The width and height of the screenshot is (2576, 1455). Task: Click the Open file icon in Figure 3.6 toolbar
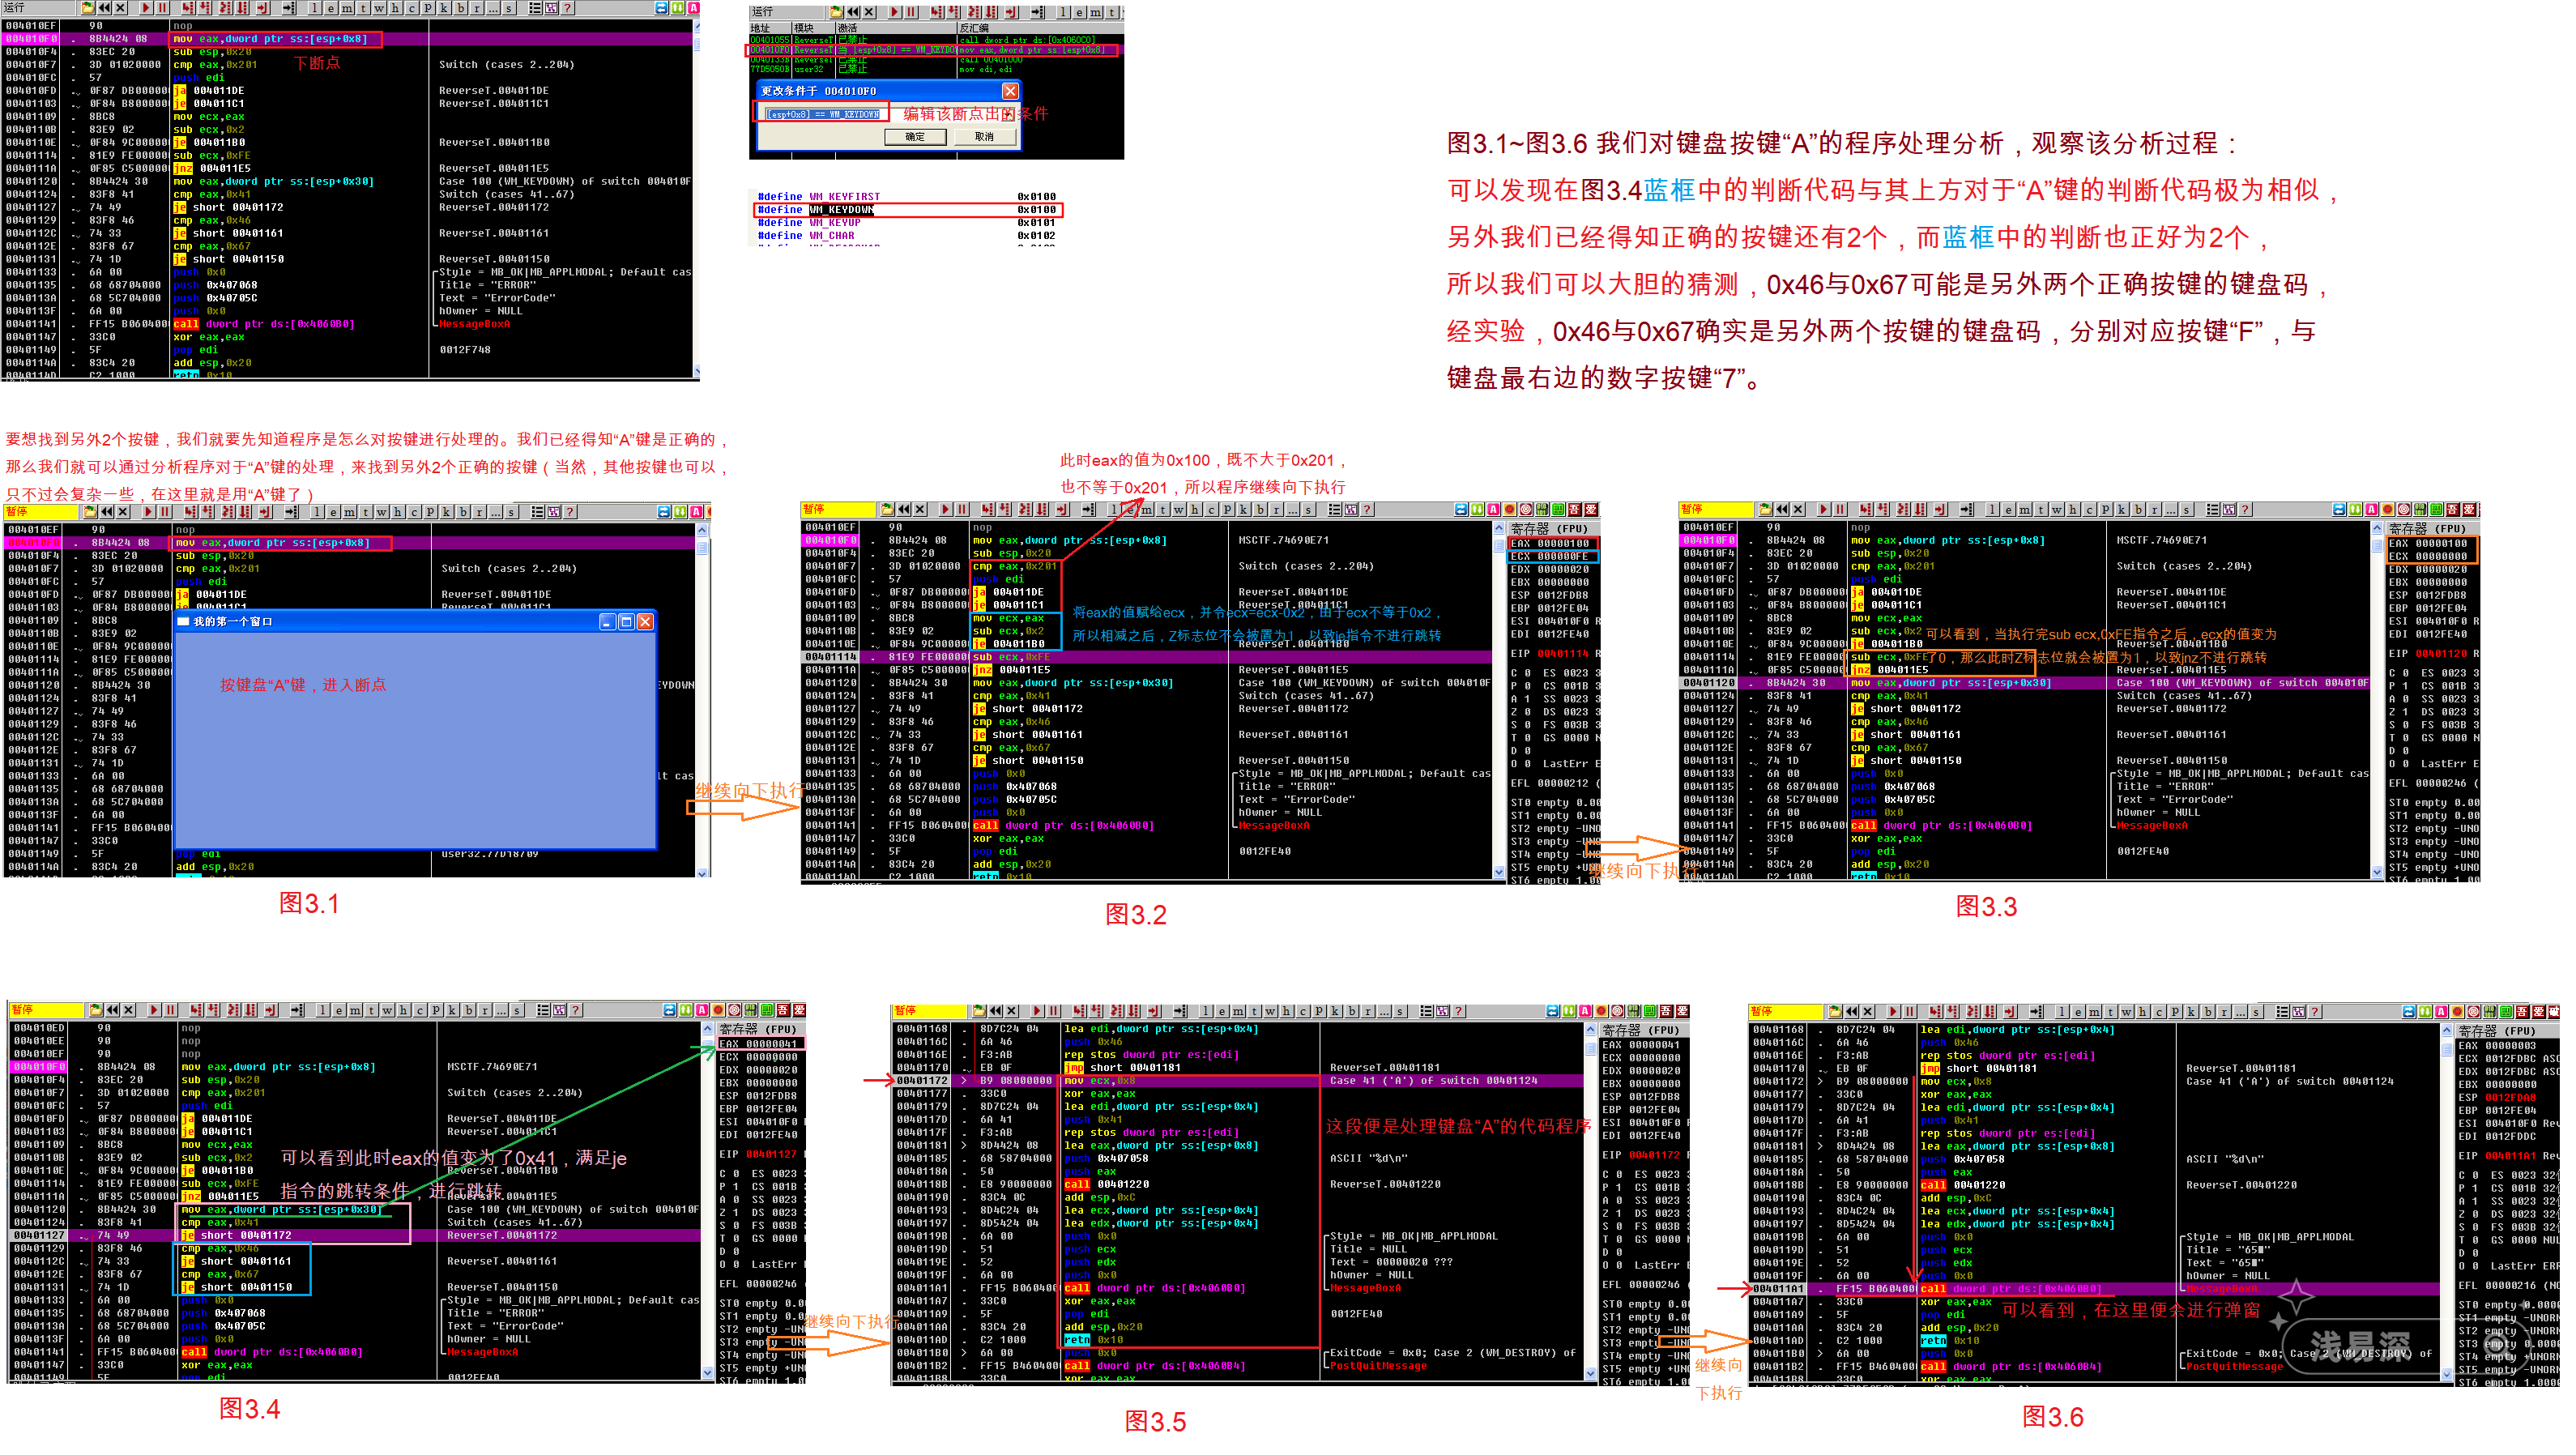click(1836, 1012)
